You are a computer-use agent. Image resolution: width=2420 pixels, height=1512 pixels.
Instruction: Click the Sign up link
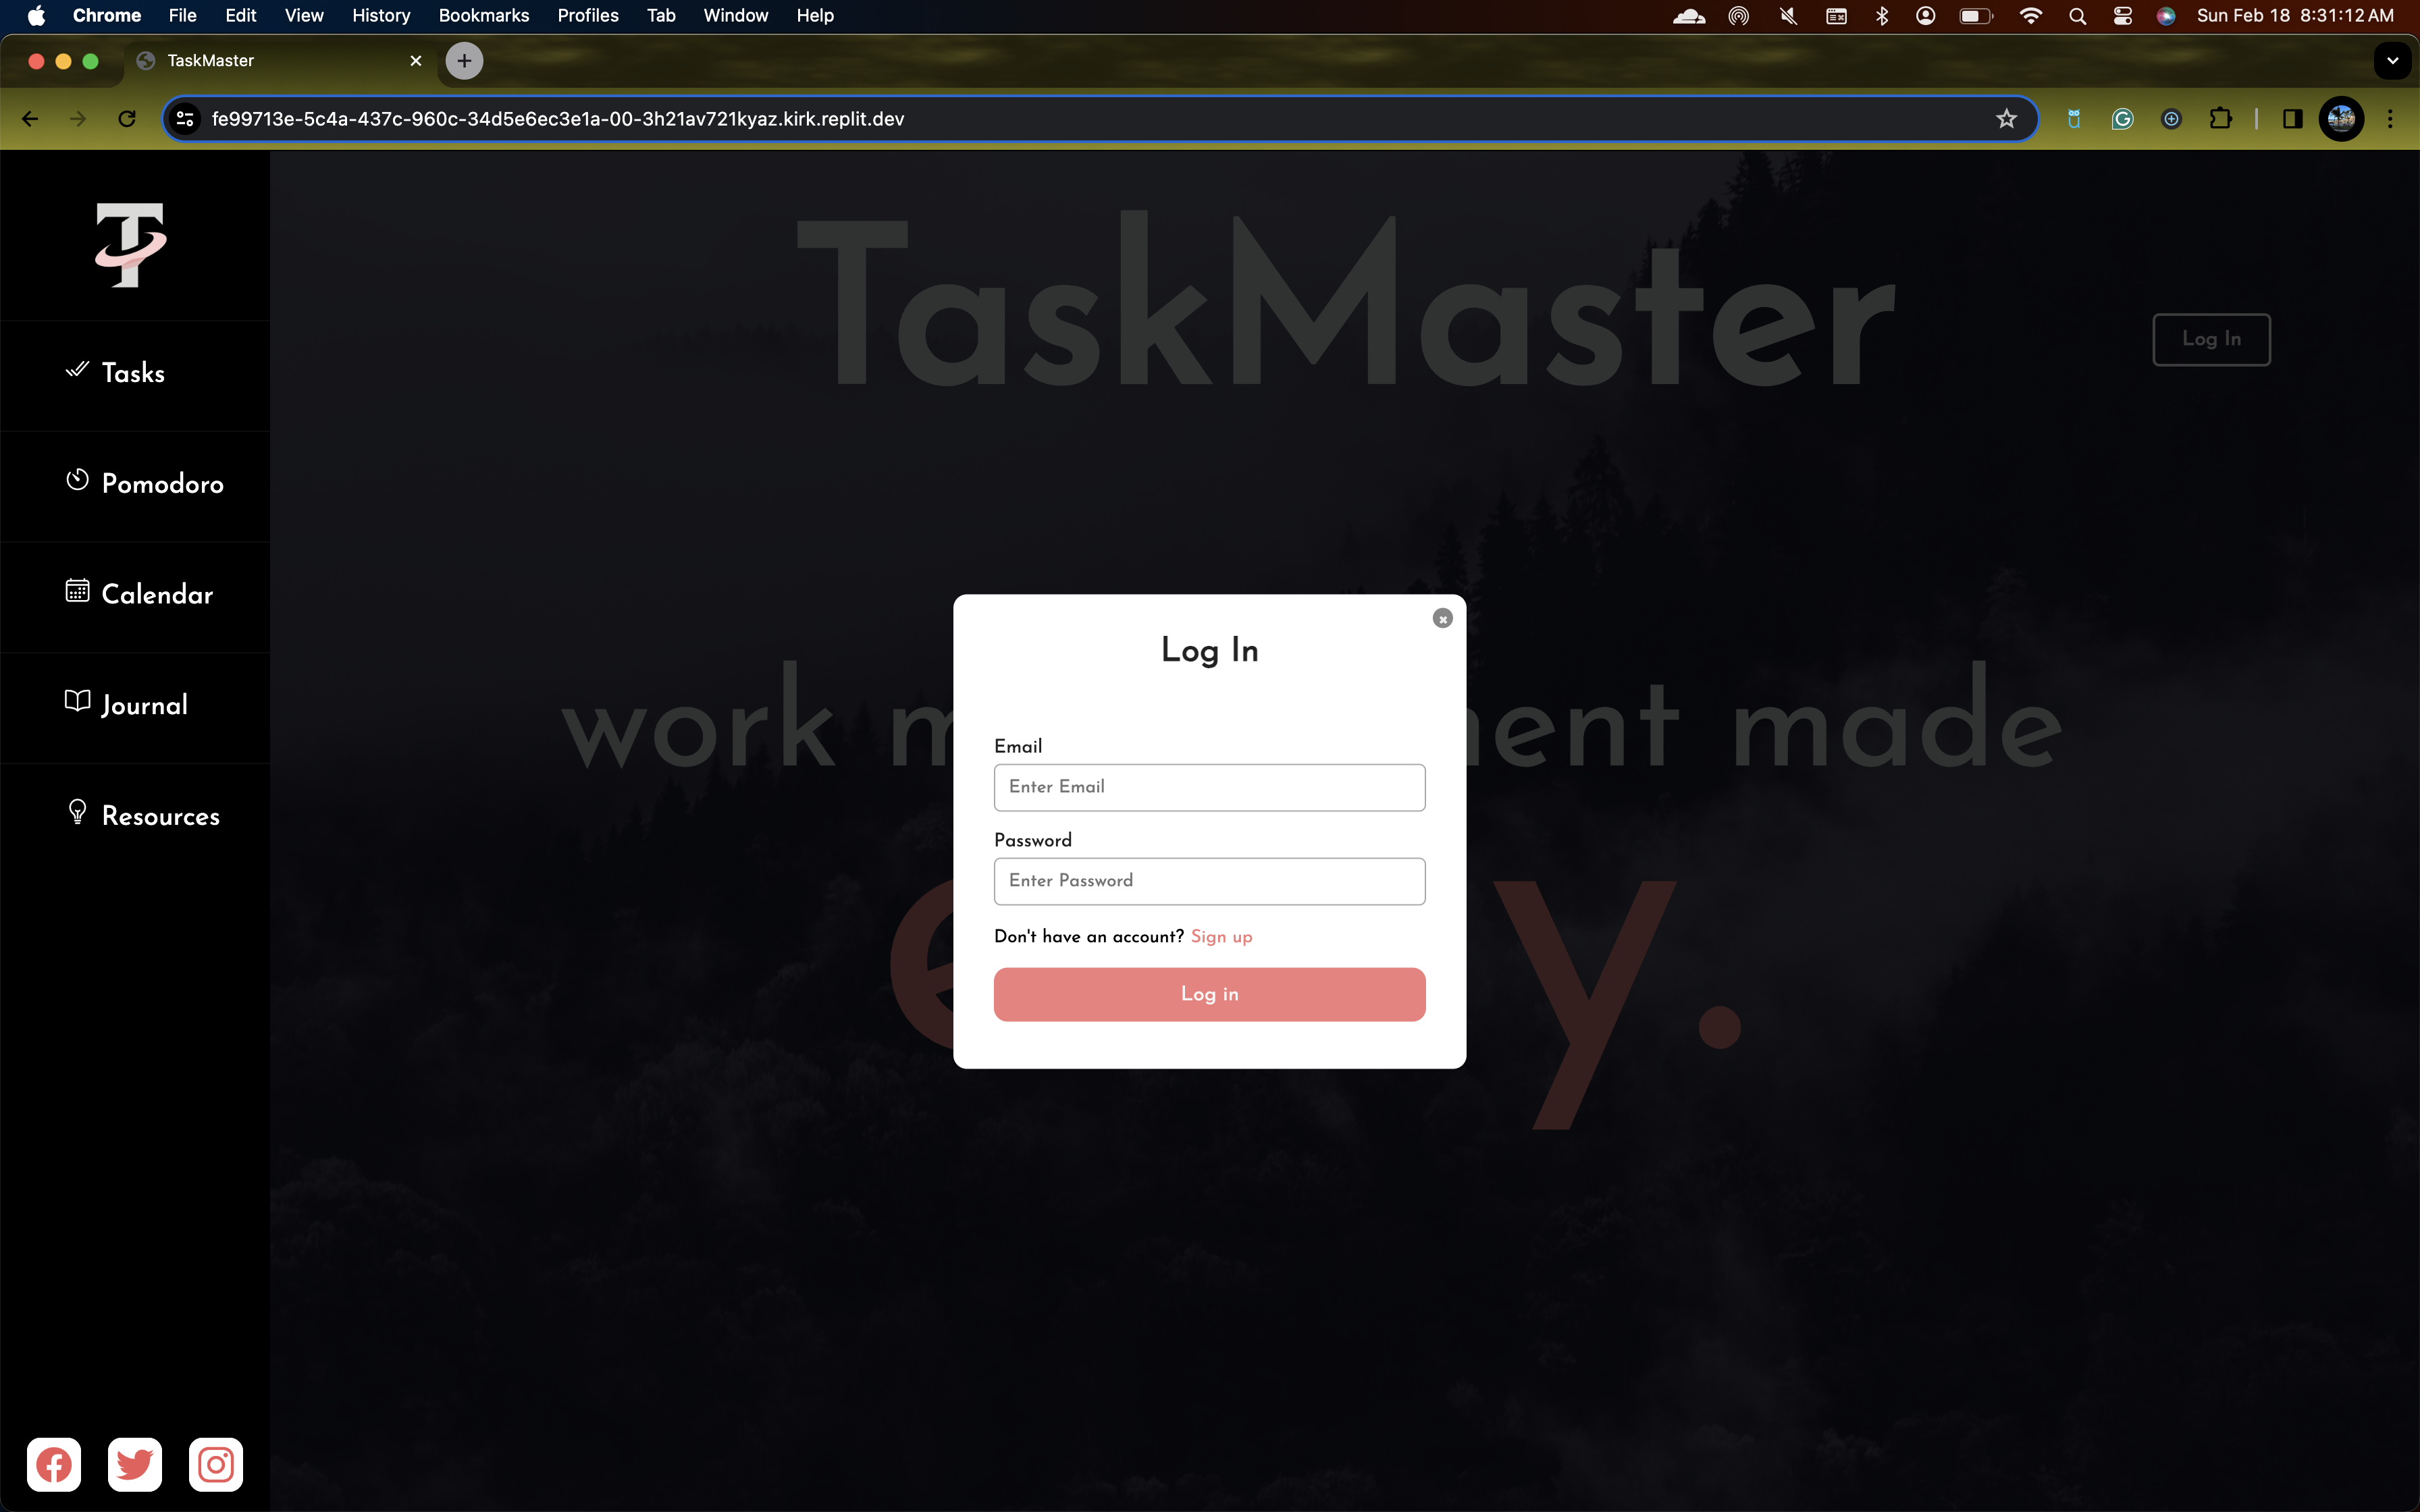pos(1221,937)
